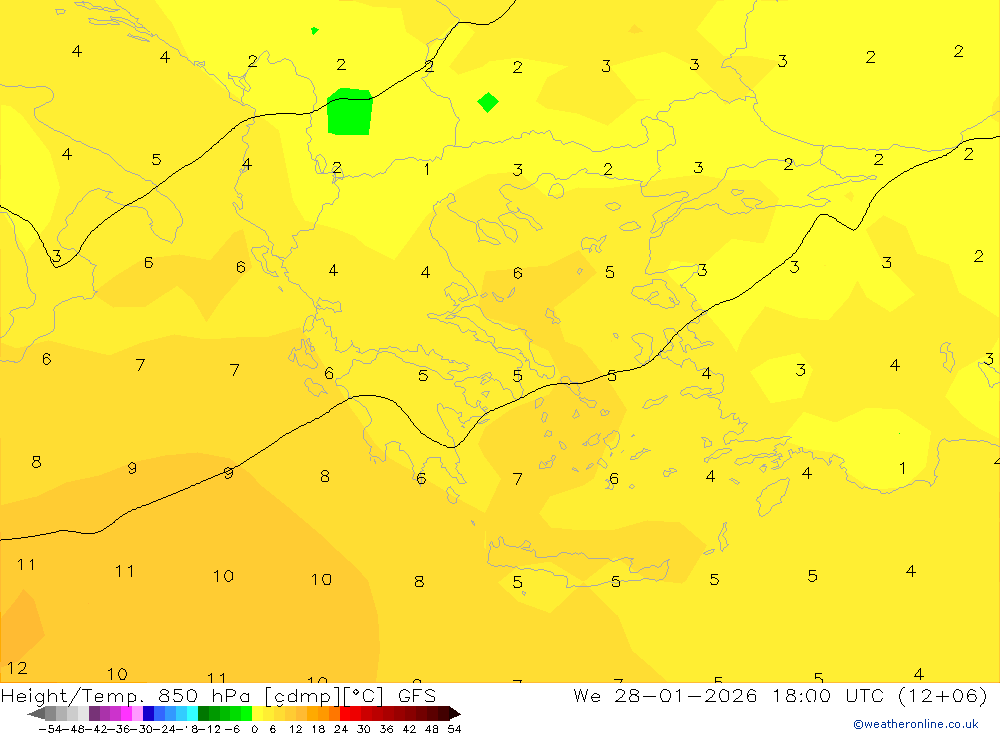Pick the cyan legend swatch
This screenshot has height=733, width=1000.
click(192, 714)
